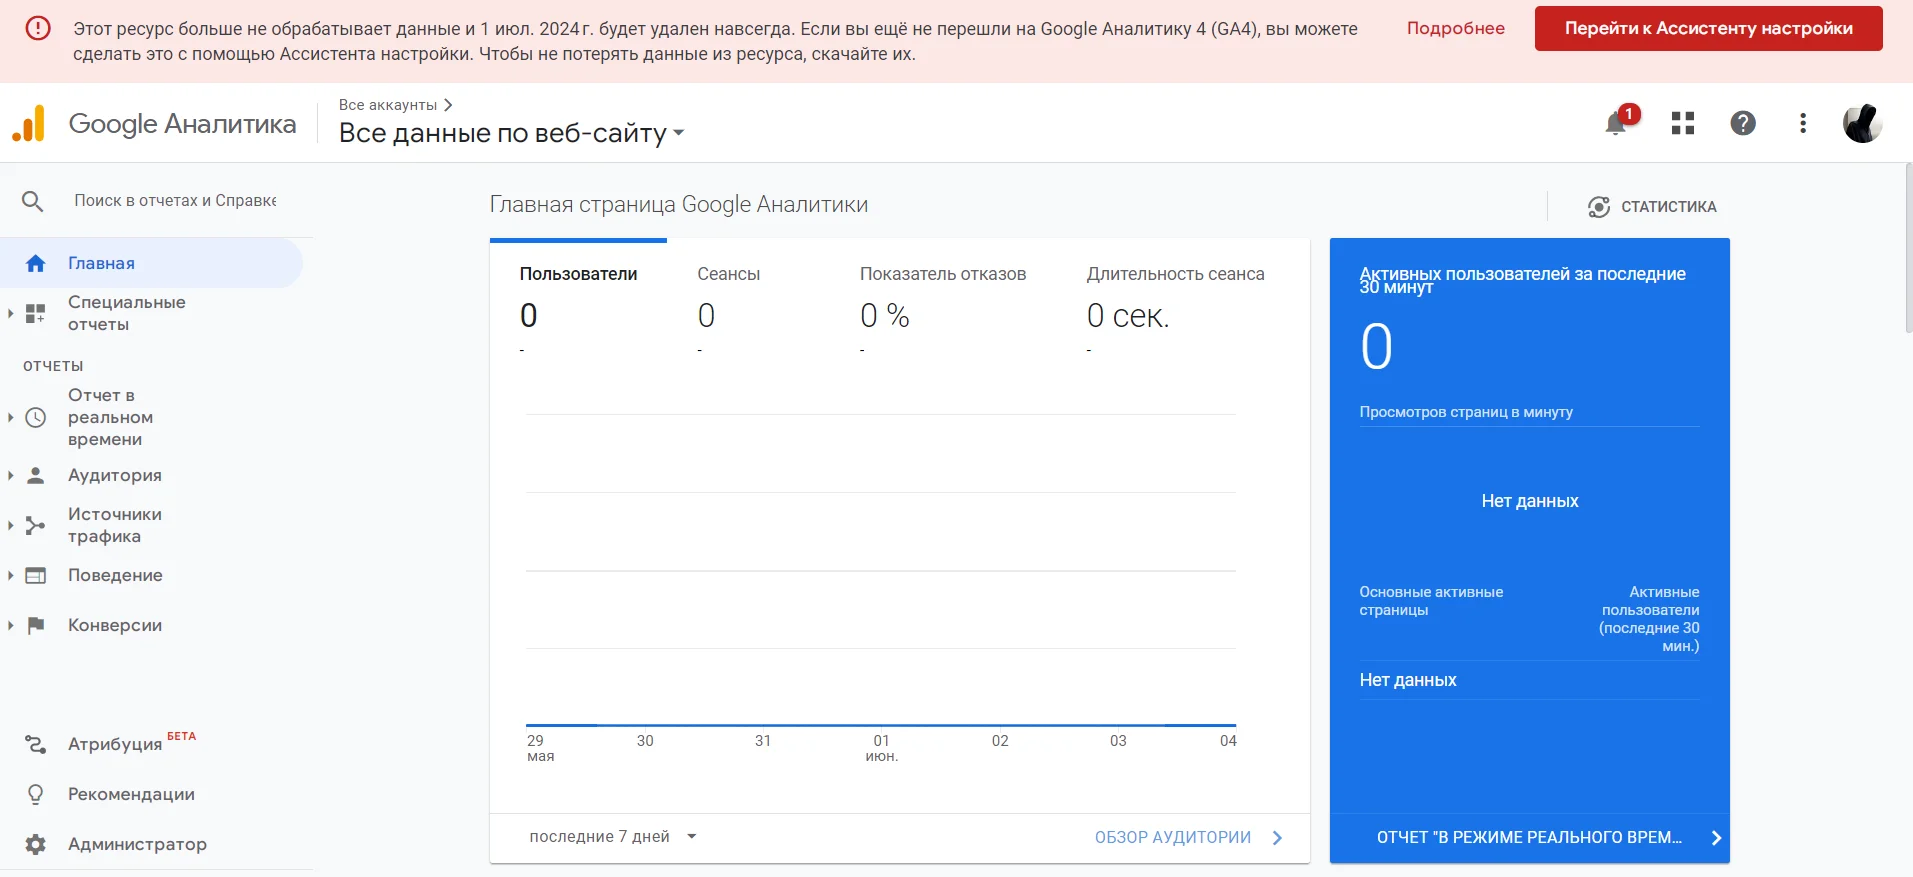Open Специальные отчеты menu item
Viewport: 1913px width, 877px height.
click(x=126, y=313)
